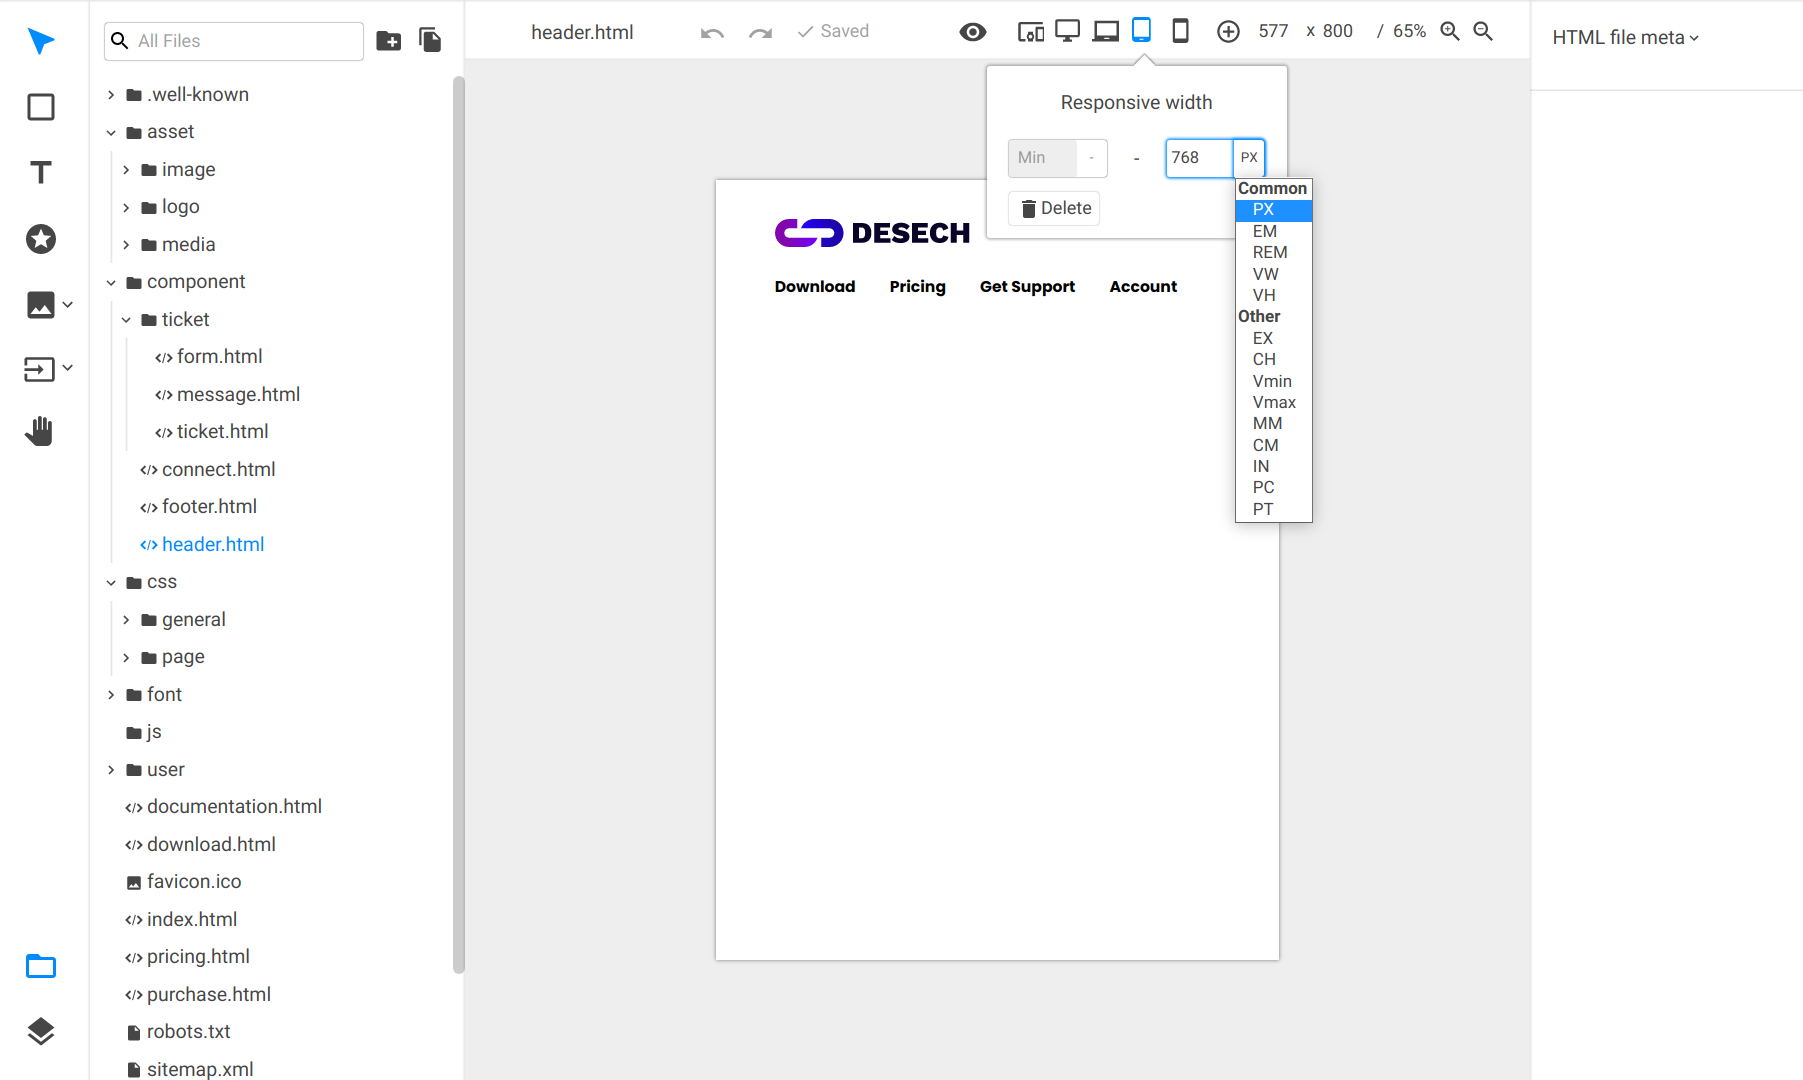Click the Pricing nav link in canvas
This screenshot has height=1080, width=1803.
click(x=917, y=287)
